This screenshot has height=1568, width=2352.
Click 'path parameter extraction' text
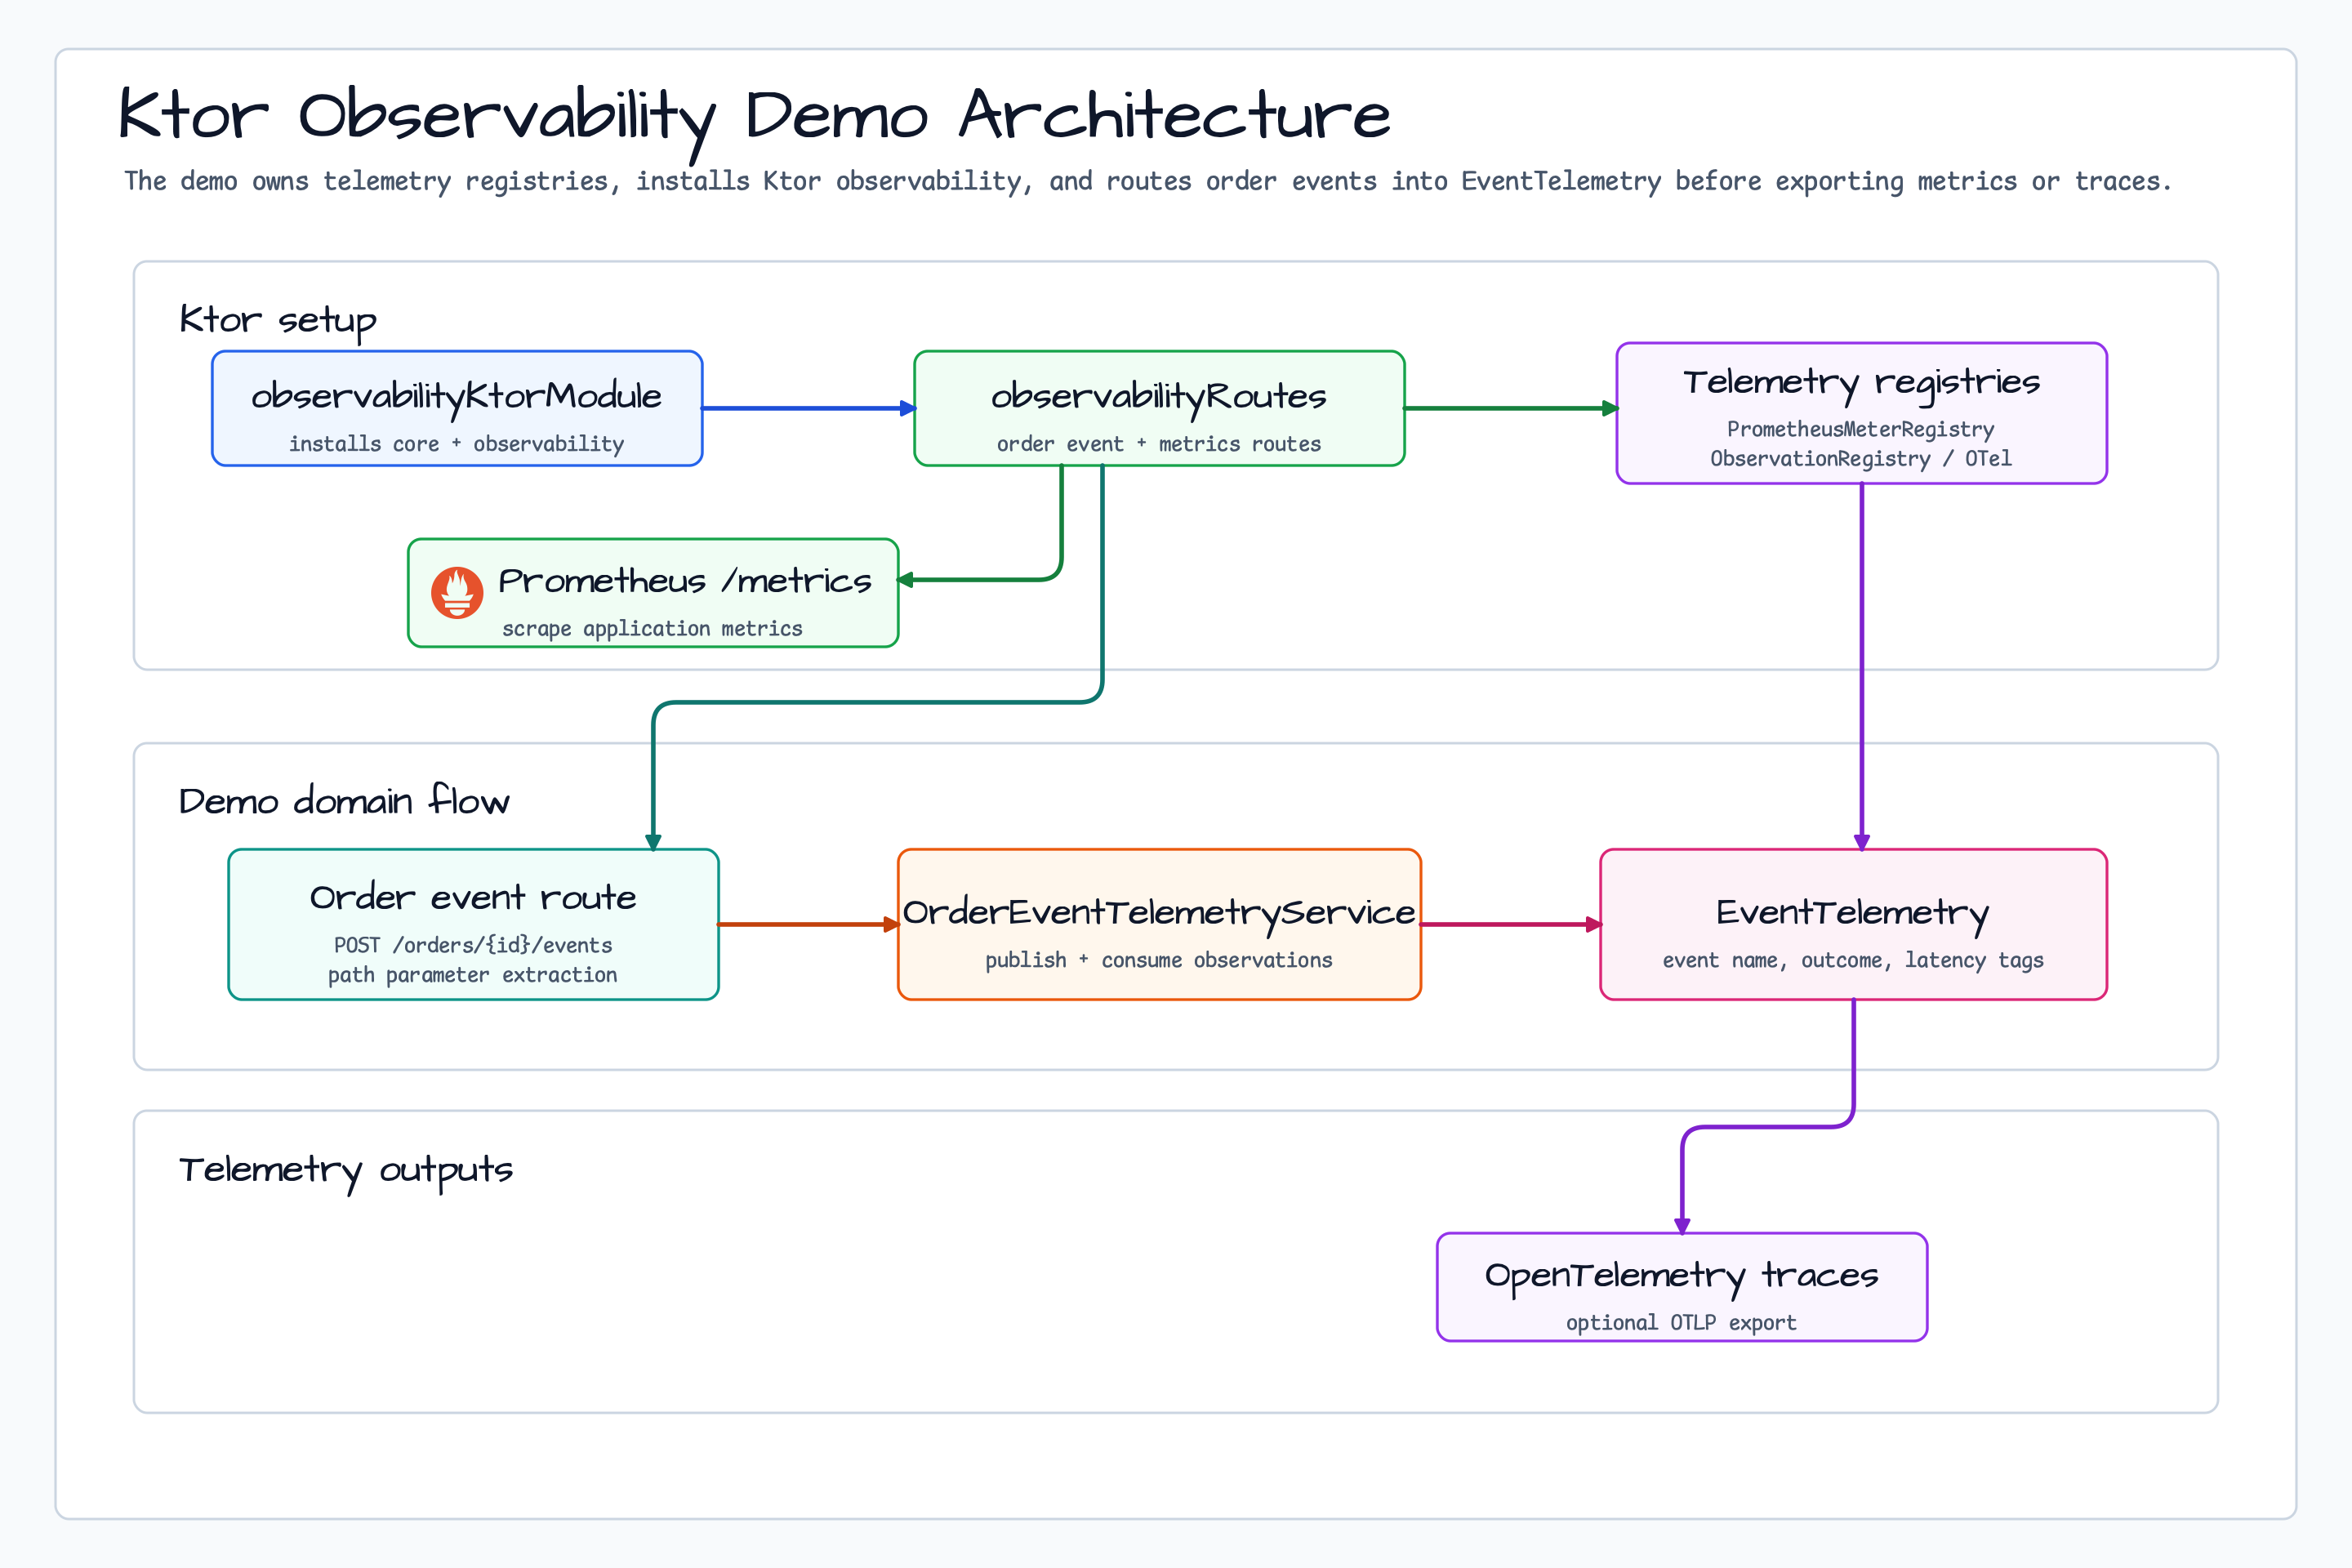[473, 975]
